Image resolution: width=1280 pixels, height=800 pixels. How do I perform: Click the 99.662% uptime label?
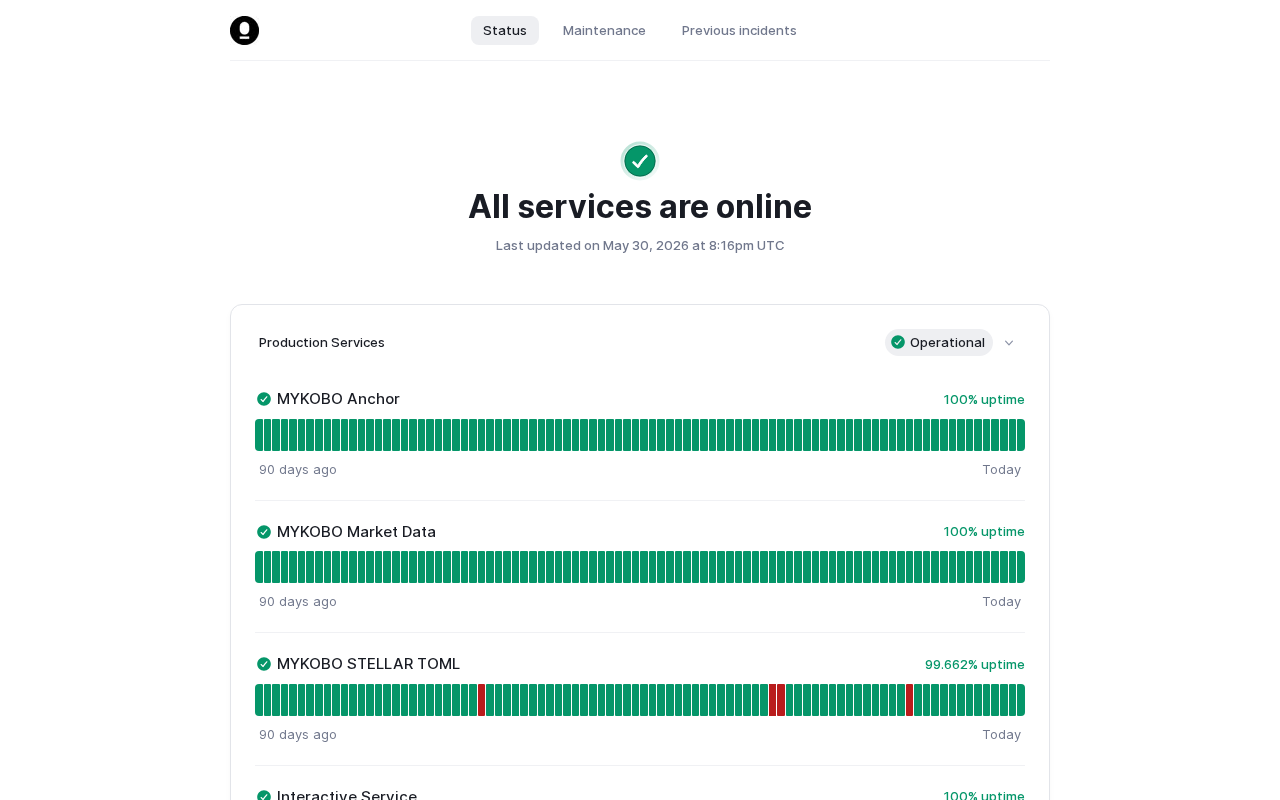point(975,664)
